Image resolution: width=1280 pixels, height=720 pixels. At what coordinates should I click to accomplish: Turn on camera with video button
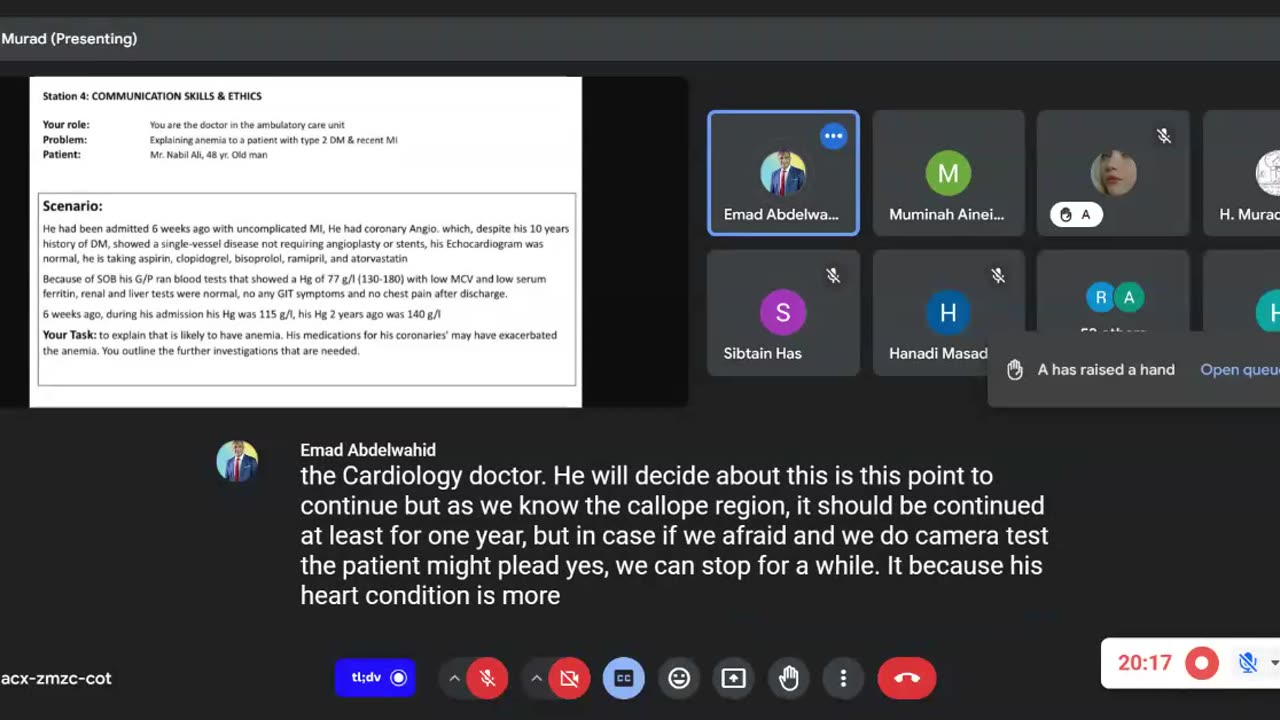click(570, 678)
